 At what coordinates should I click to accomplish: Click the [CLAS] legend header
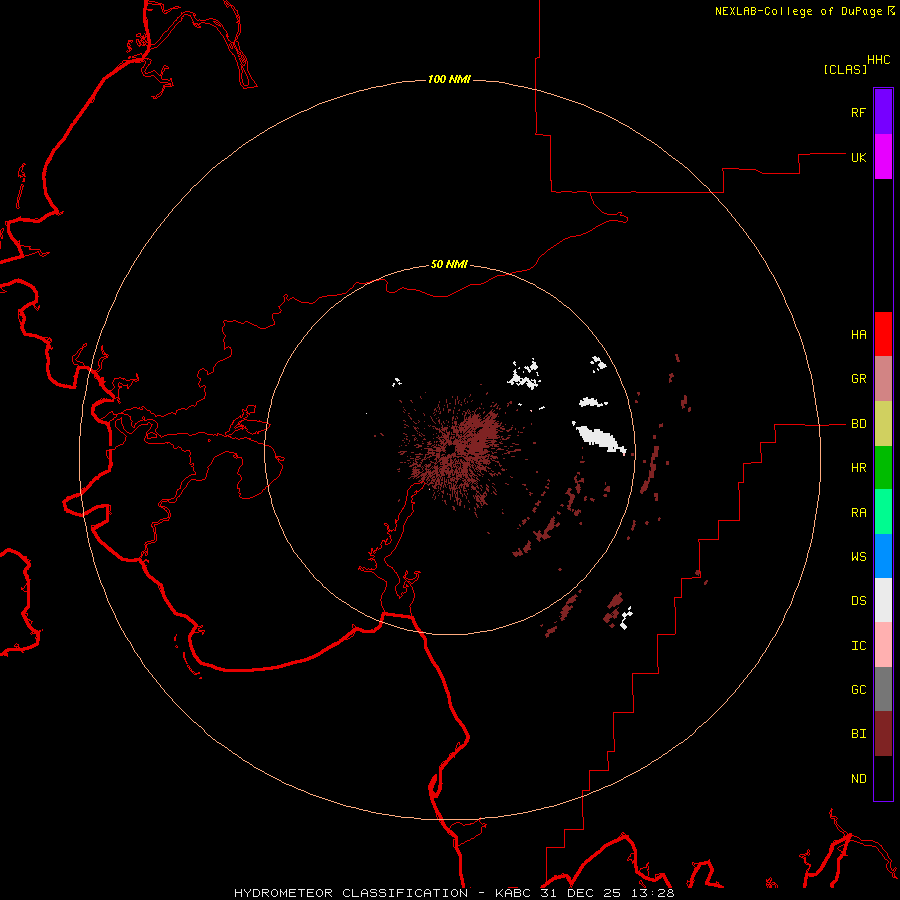click(845, 70)
